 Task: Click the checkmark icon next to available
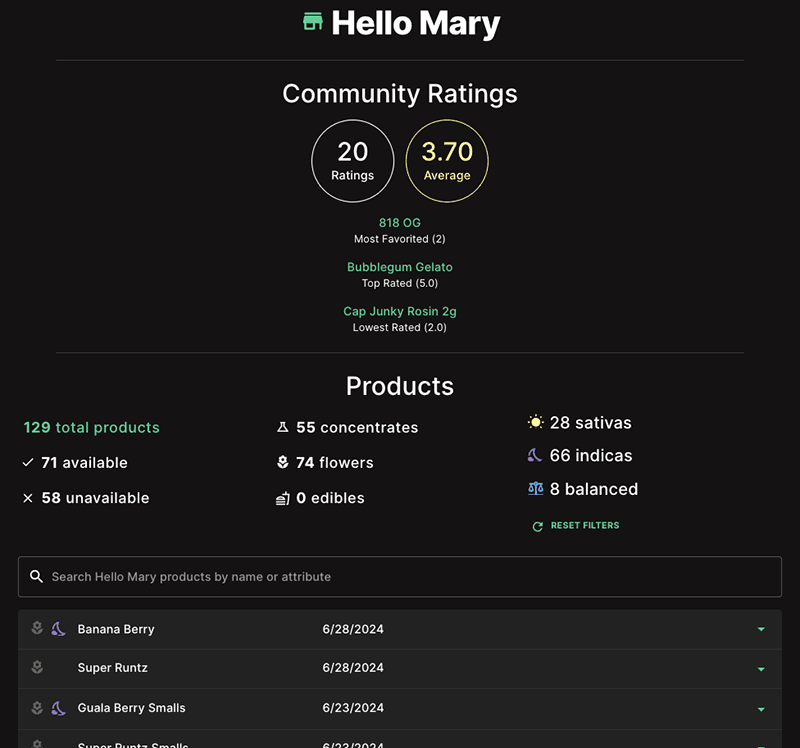tap(28, 462)
